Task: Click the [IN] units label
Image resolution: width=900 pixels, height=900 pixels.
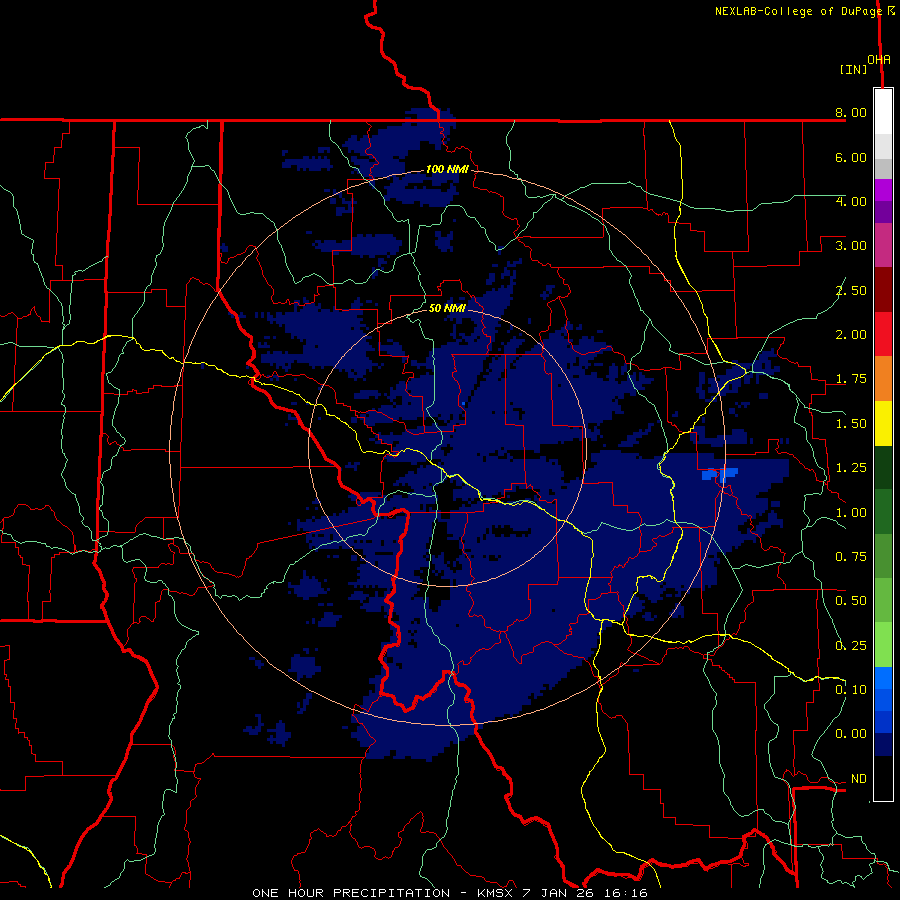Action: click(854, 69)
